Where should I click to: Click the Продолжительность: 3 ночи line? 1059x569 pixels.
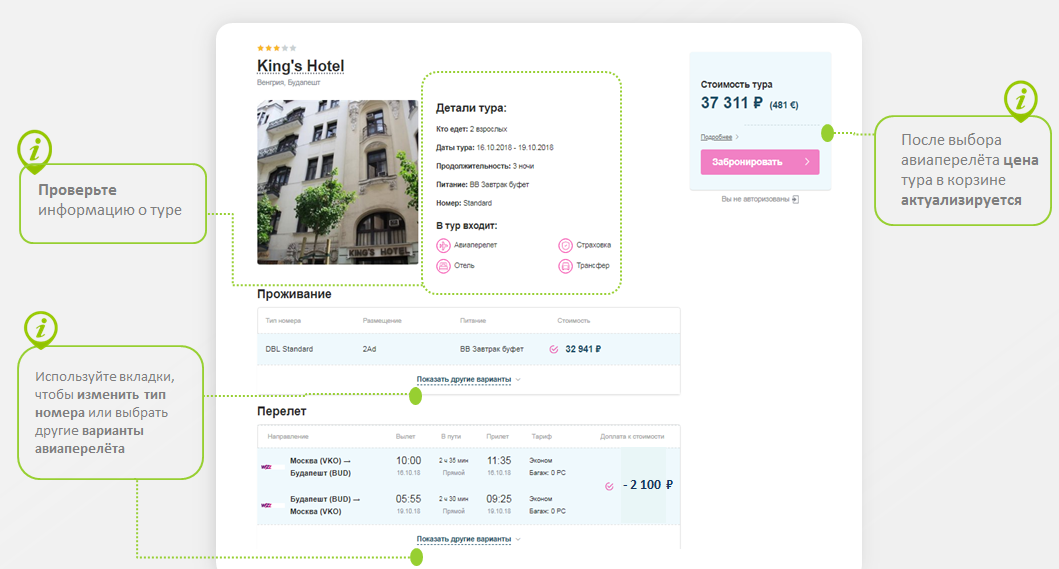pyautogui.click(x=485, y=166)
